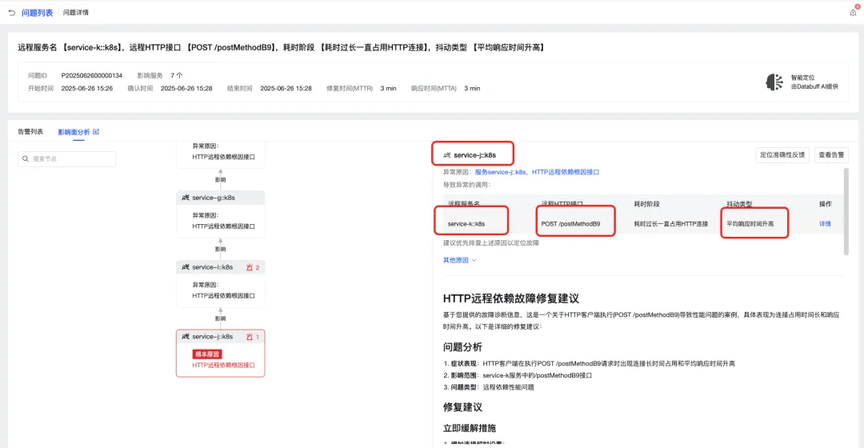Click the magnifier icon in the node search box

[25, 159]
